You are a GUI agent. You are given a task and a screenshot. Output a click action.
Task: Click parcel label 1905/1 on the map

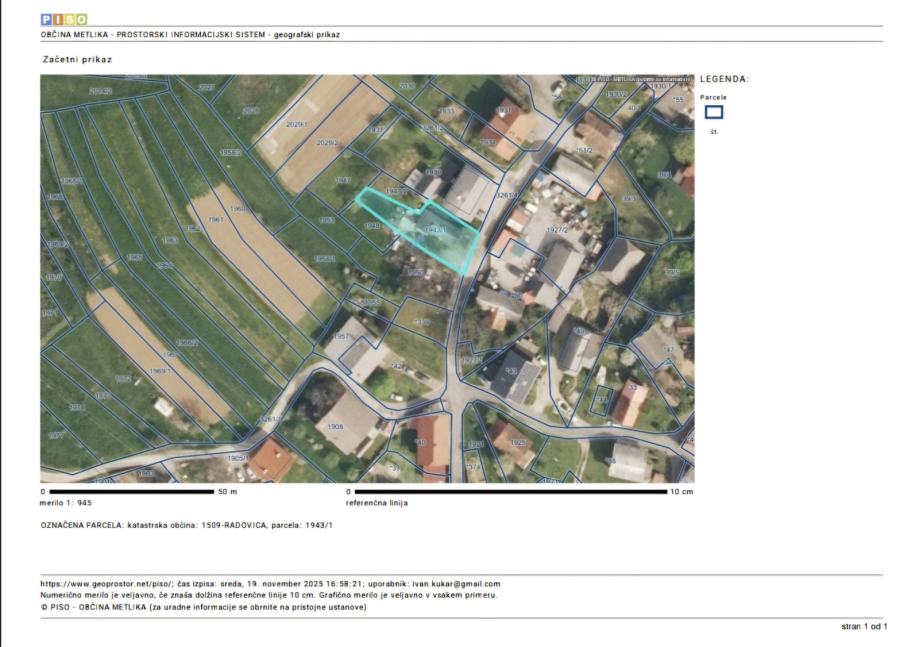pyautogui.click(x=237, y=458)
